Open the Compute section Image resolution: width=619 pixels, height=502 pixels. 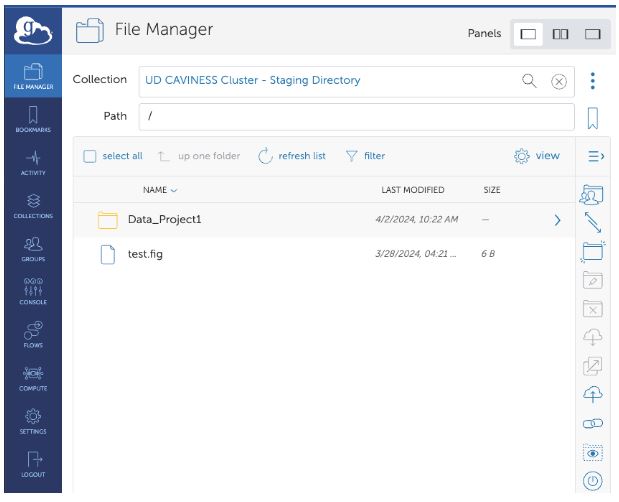click(x=33, y=377)
